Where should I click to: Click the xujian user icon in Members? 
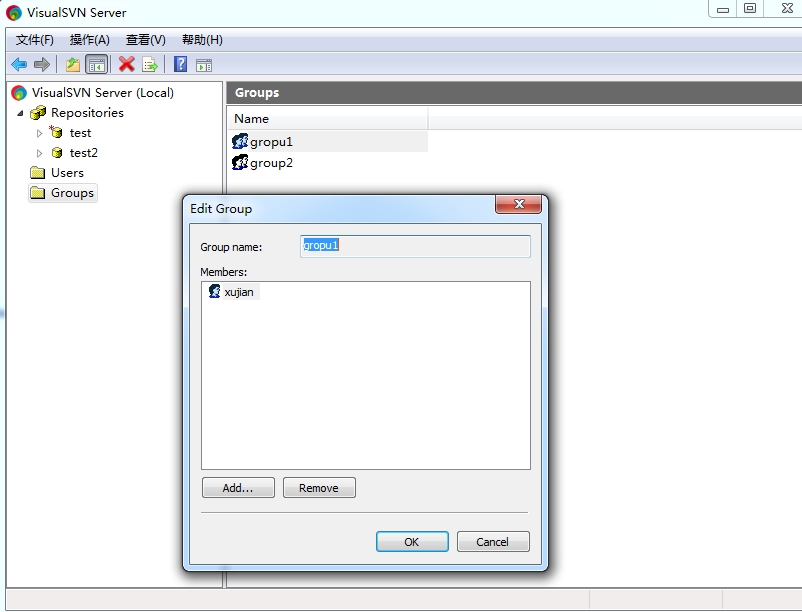point(214,291)
